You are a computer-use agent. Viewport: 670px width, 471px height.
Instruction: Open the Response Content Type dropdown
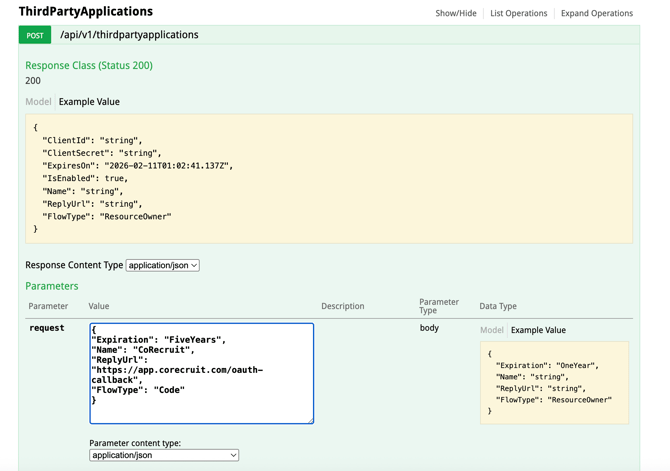pos(162,265)
